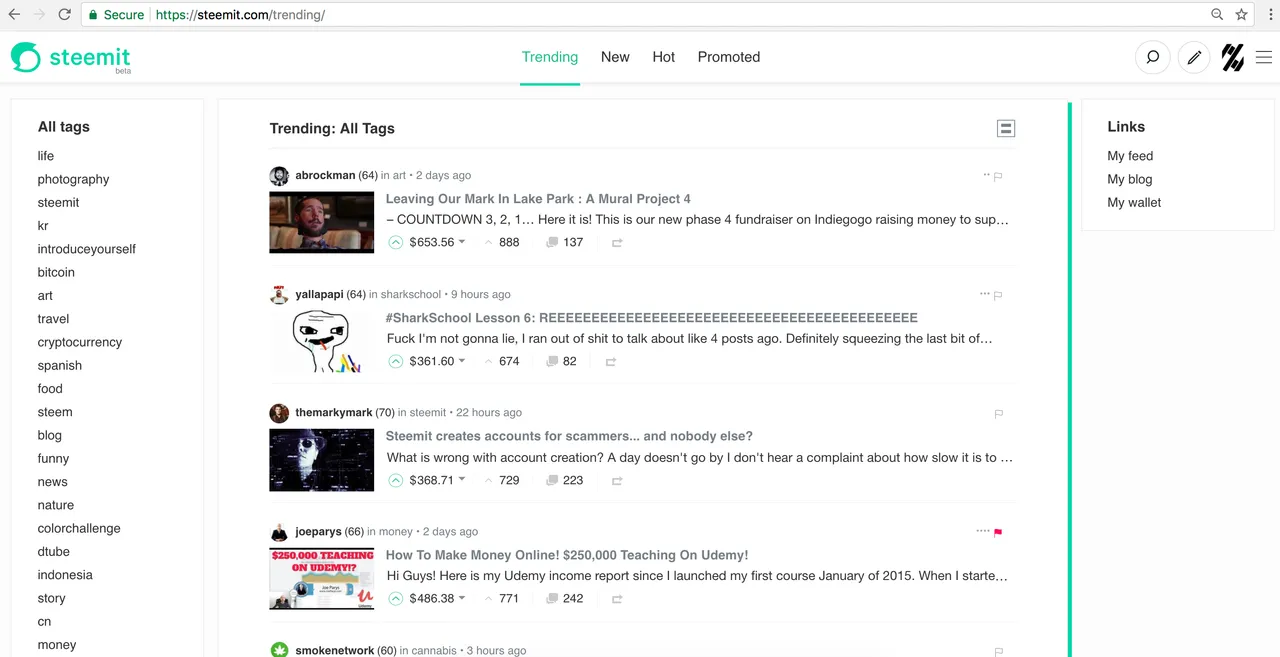The height and width of the screenshot is (657, 1280).
Task: Filter by the photography tag
Action: click(x=73, y=179)
